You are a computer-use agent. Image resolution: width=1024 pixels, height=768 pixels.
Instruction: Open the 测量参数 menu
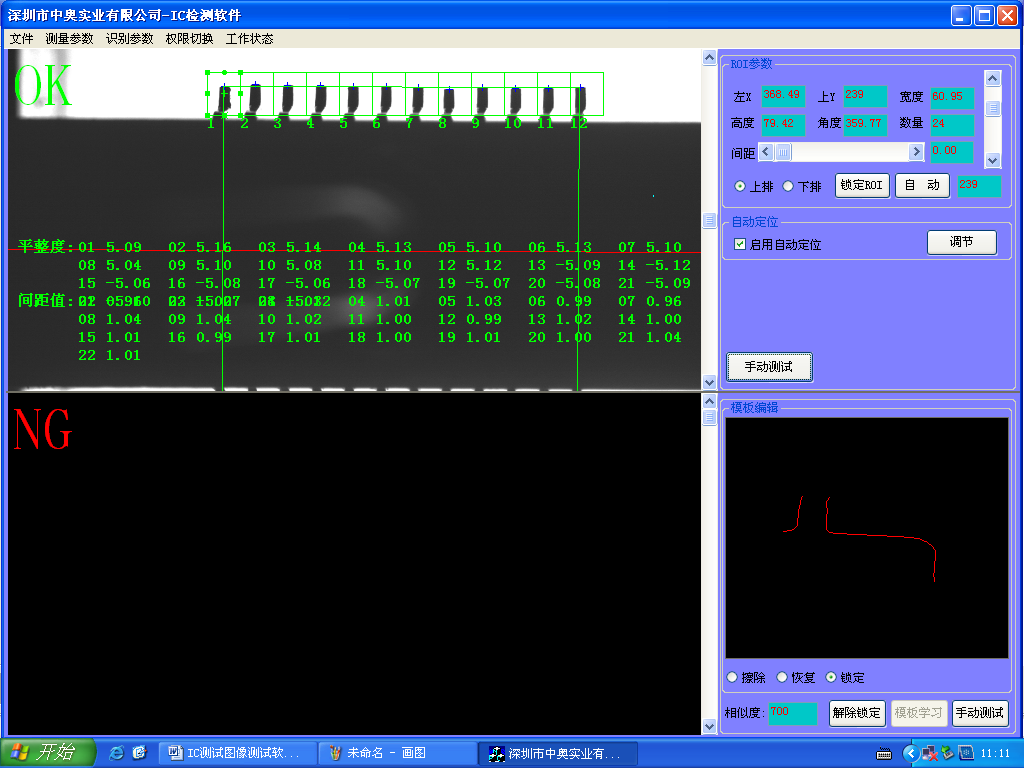pos(70,39)
